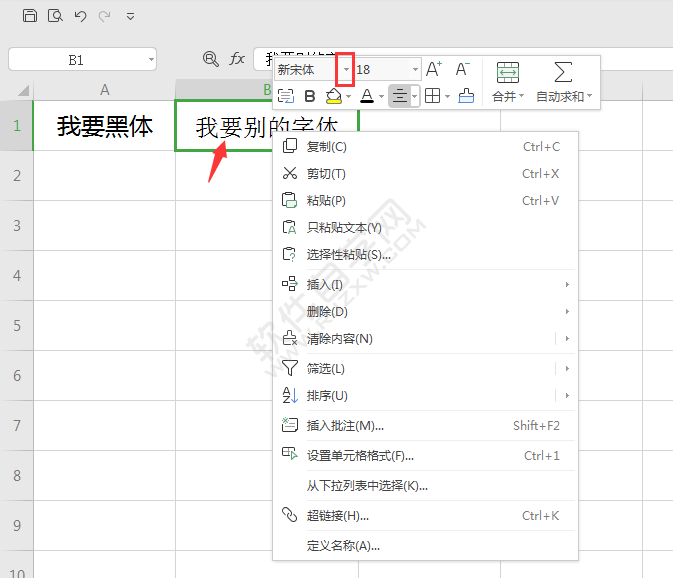Click cell A4 in the grid

point(104,275)
